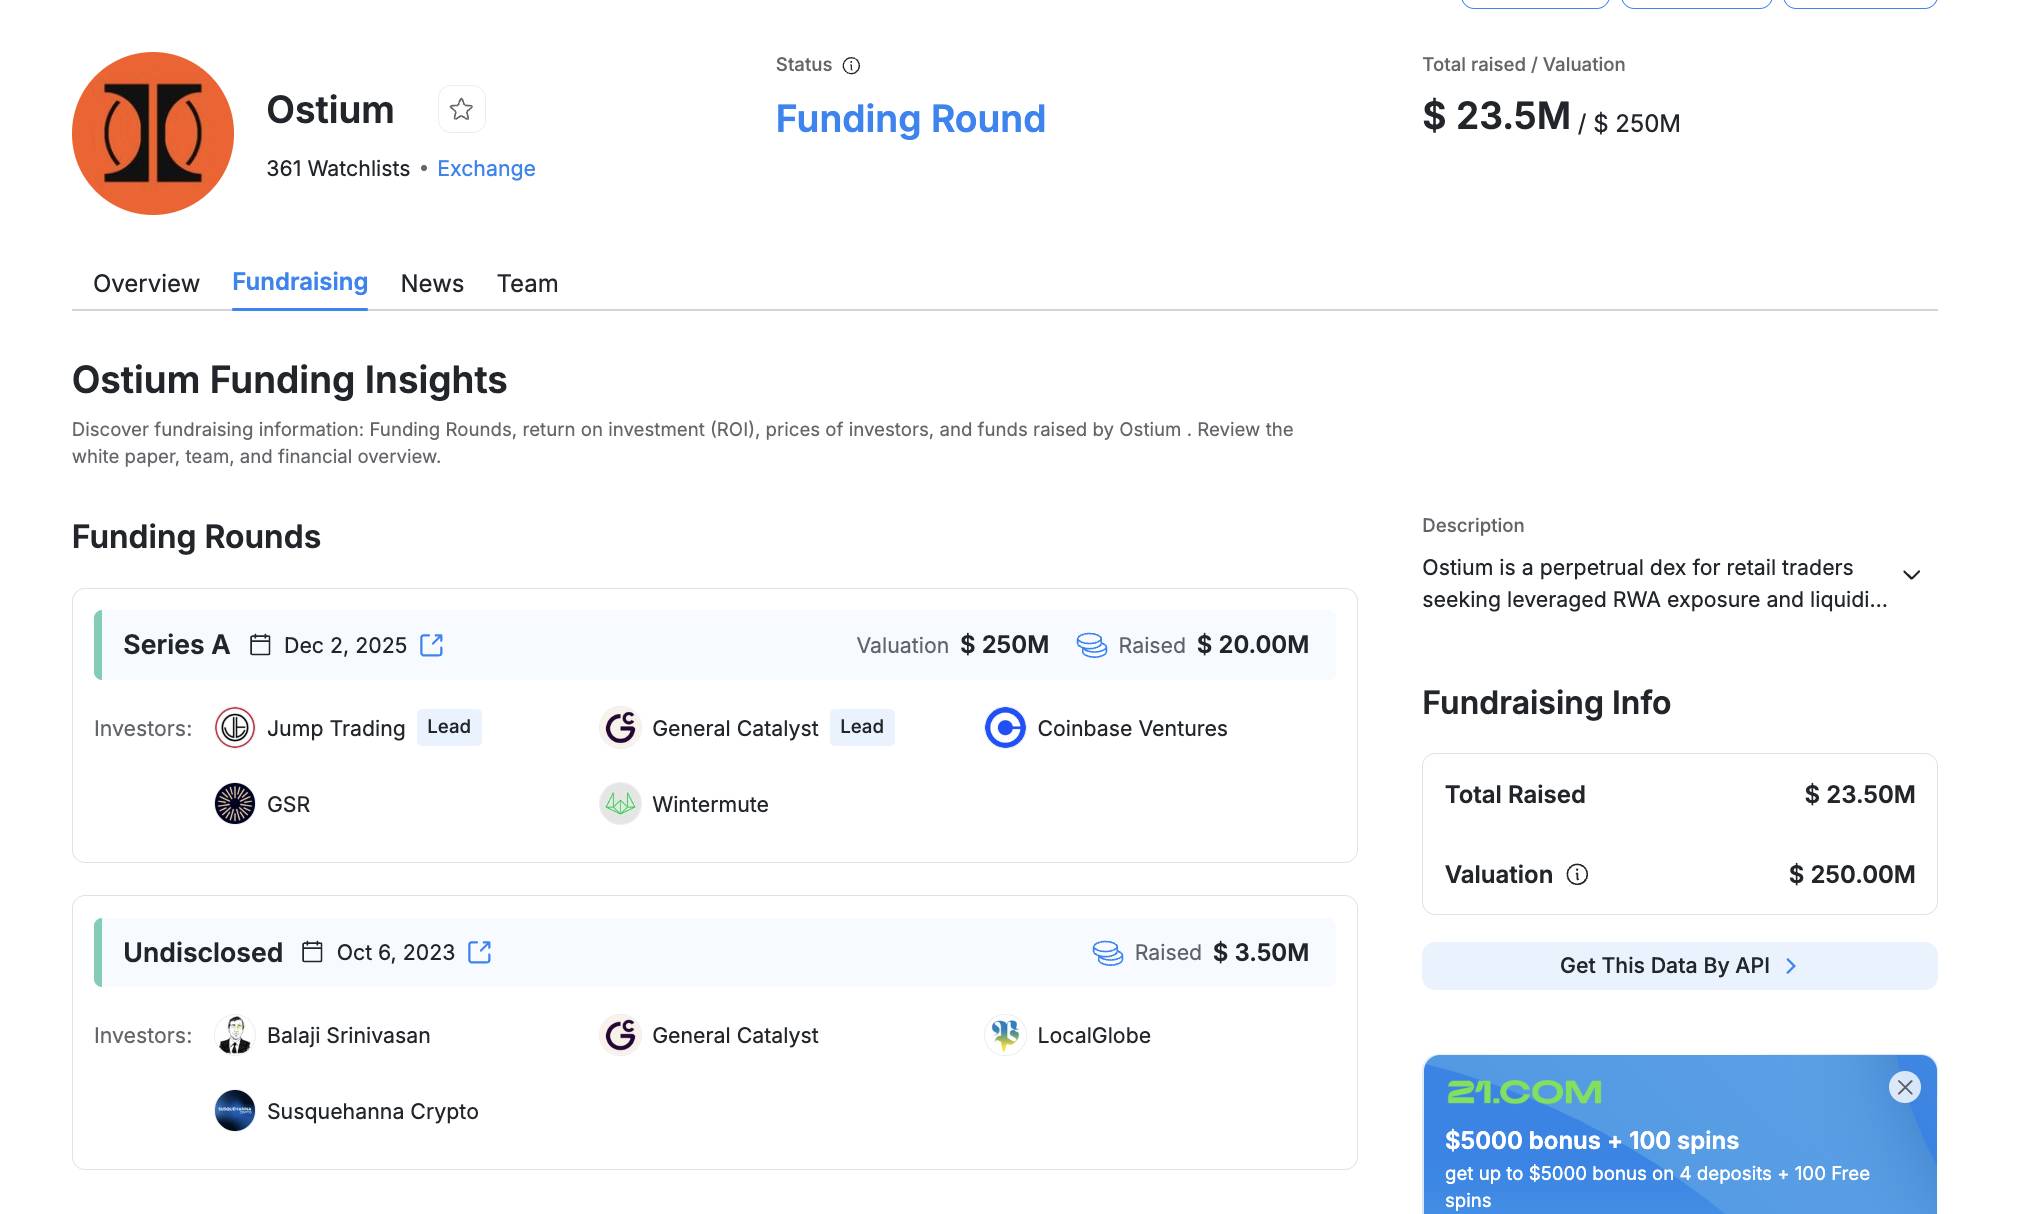Click the Wintermute logo icon
This screenshot has width=2044, height=1214.
620,804
